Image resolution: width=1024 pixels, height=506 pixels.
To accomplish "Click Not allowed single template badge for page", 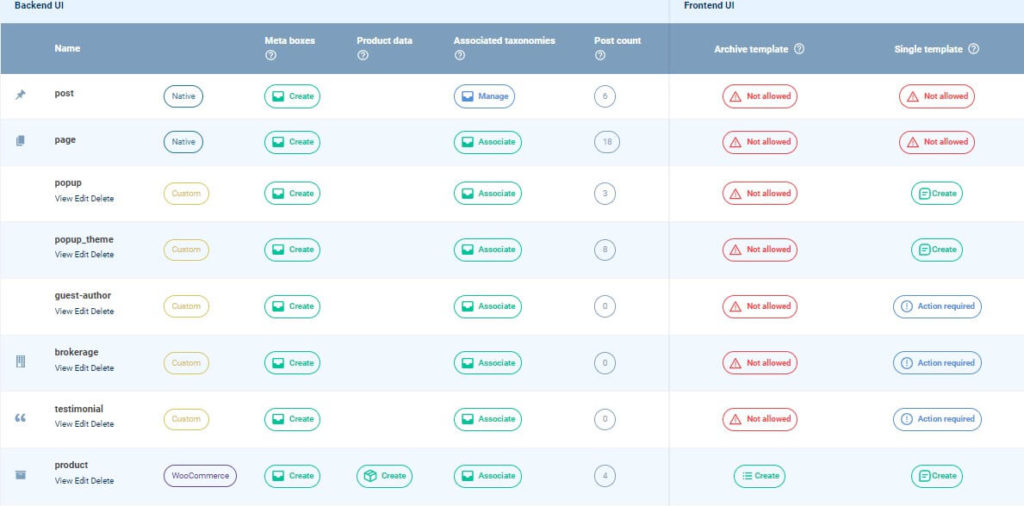I will click(x=936, y=142).
